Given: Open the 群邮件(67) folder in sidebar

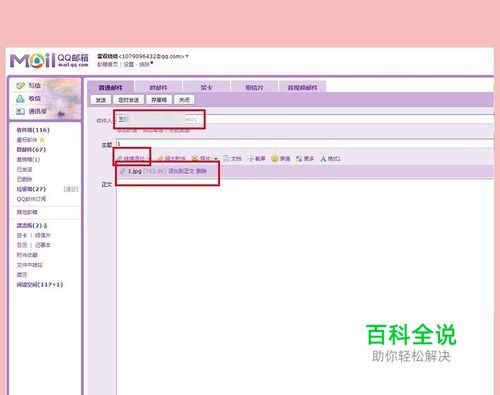Looking at the screenshot, I should [31, 150].
